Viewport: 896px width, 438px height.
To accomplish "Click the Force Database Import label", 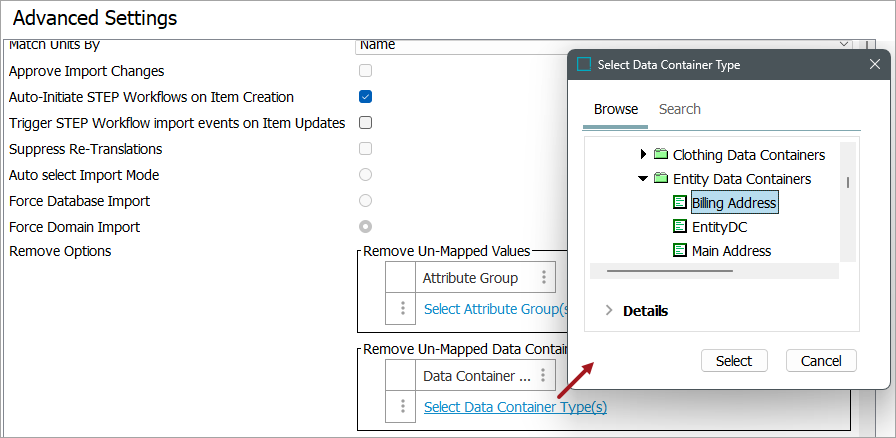I will [79, 201].
